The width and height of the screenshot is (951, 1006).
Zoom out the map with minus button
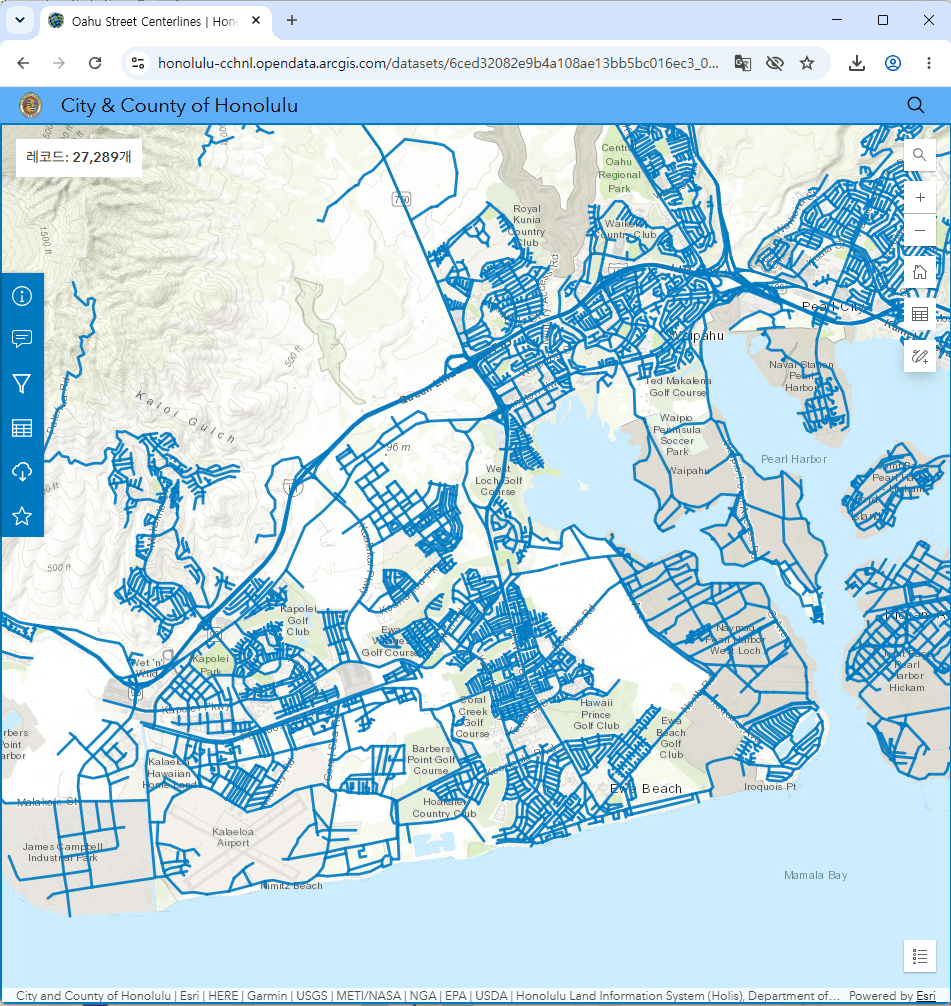coord(920,230)
